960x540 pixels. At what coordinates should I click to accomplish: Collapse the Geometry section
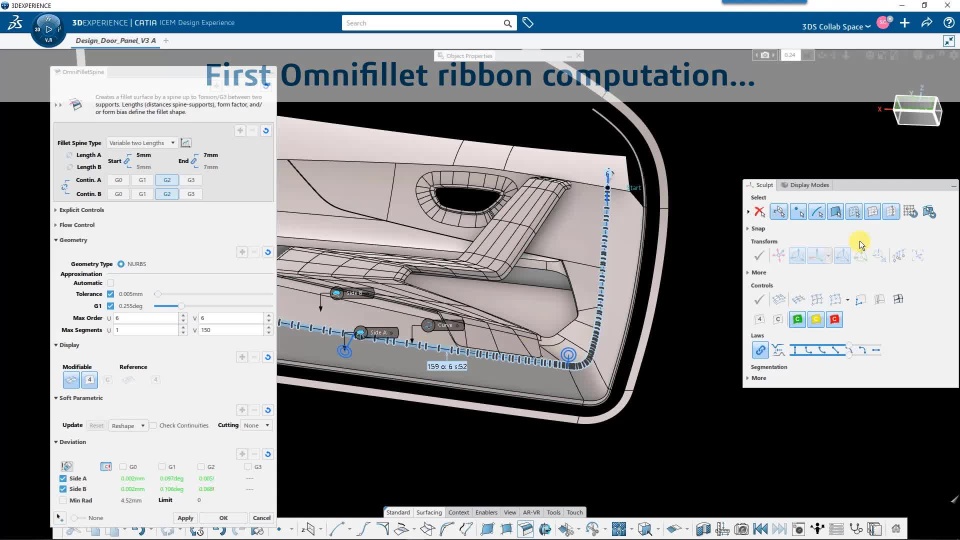tap(71, 240)
